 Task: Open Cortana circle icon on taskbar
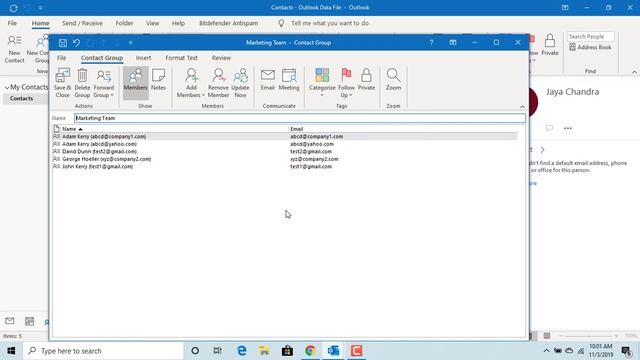pyautogui.click(x=195, y=351)
